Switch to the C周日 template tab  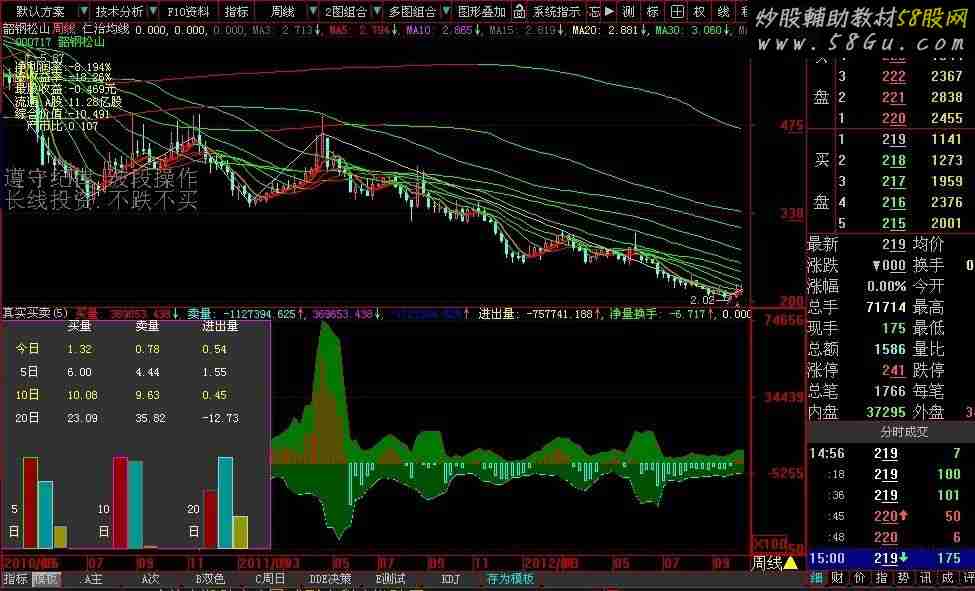click(x=270, y=579)
